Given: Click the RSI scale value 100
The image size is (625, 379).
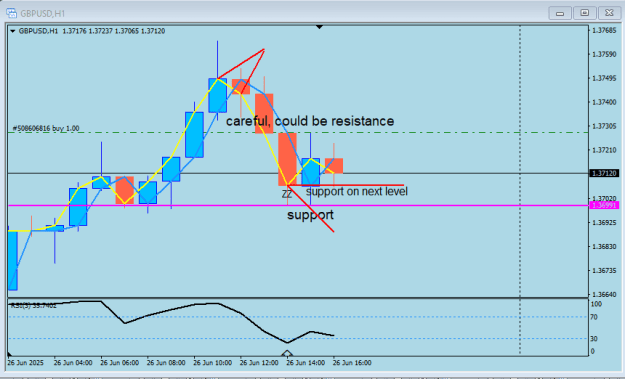Looking at the screenshot, I should pyautogui.click(x=596, y=304).
